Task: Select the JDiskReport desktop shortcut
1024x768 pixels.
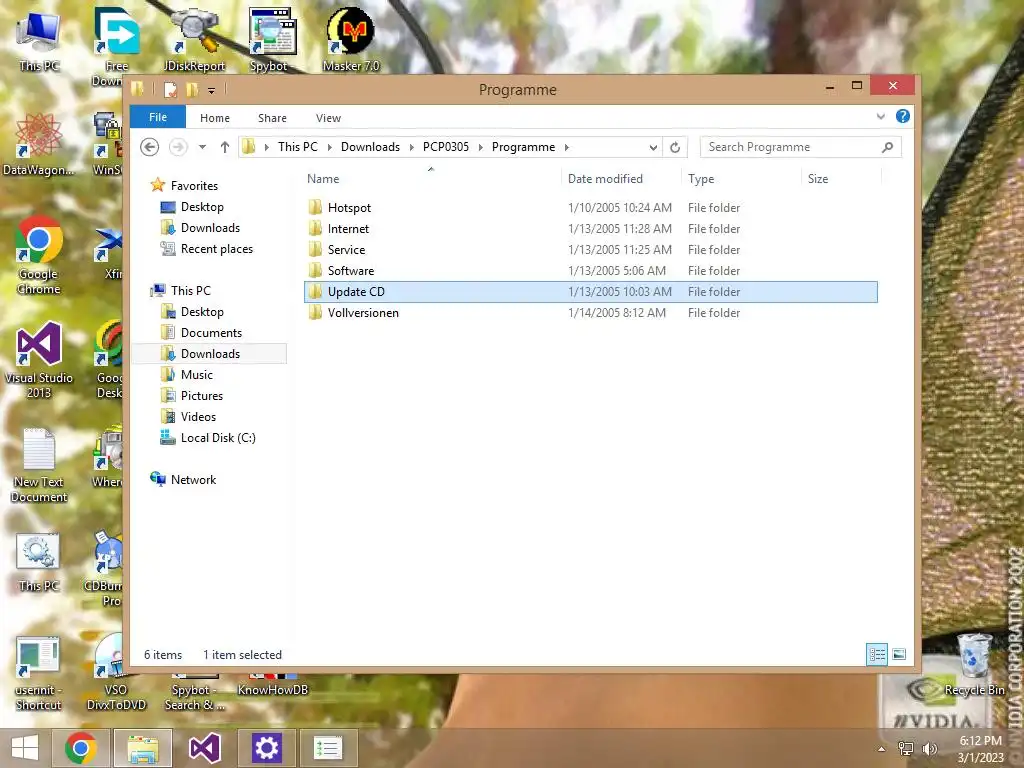Action: (x=194, y=39)
